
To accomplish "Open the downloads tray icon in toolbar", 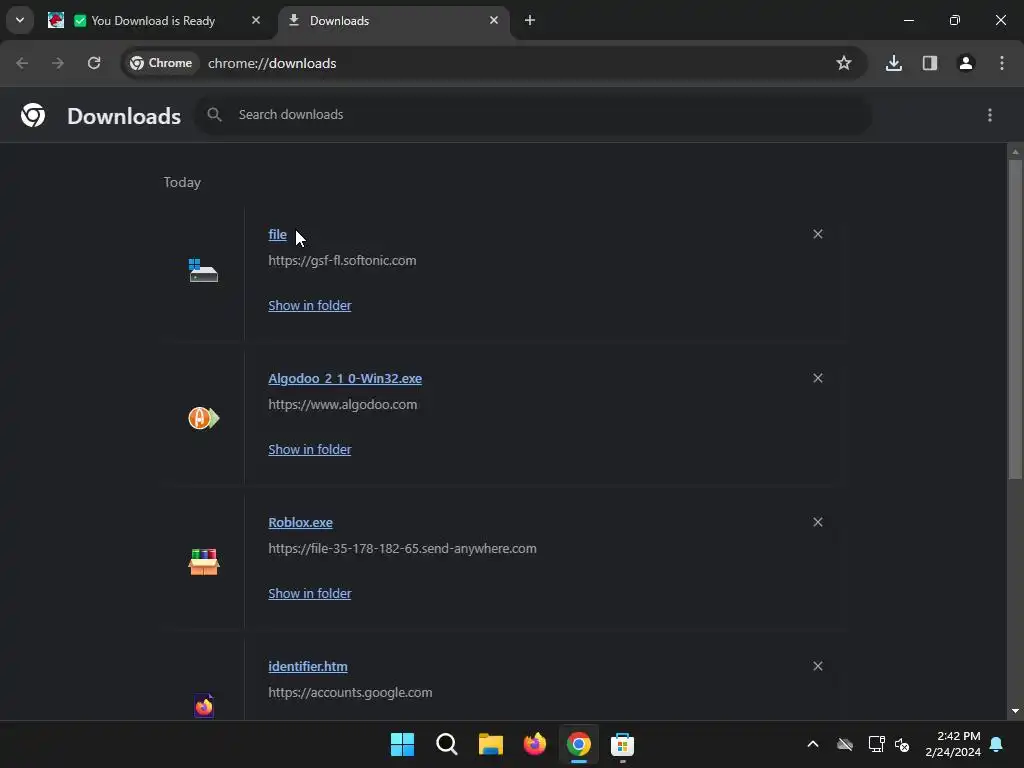I will pyautogui.click(x=893, y=63).
